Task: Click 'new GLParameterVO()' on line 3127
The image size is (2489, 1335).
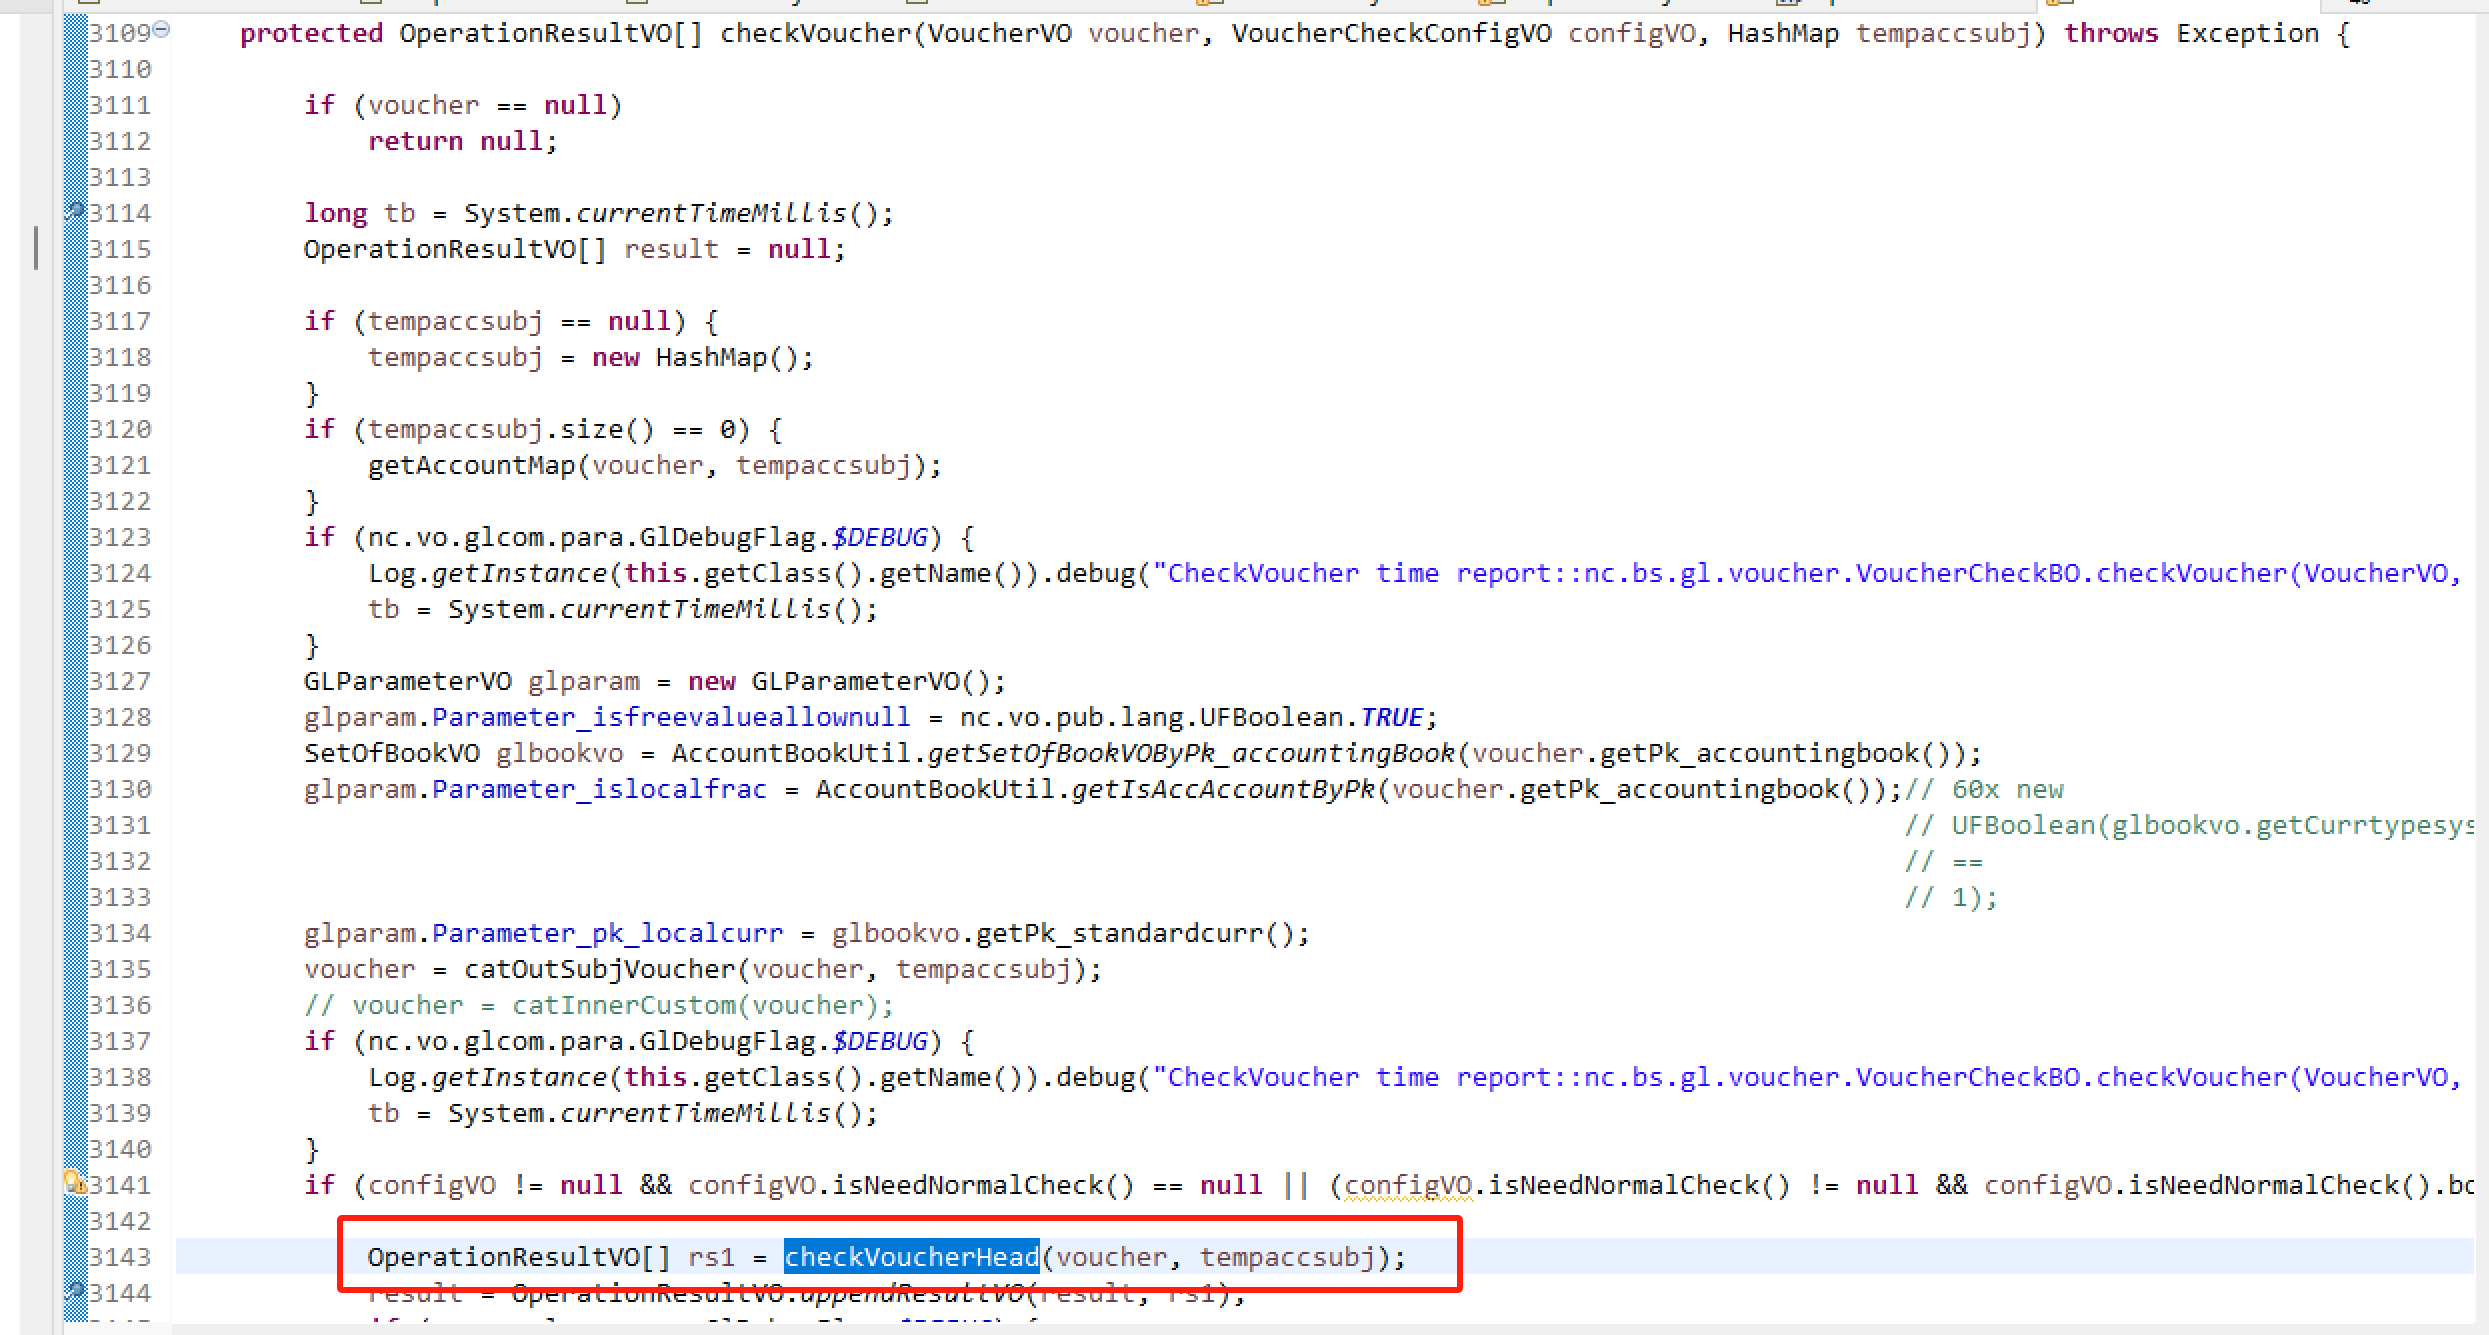Action: pos(839,681)
